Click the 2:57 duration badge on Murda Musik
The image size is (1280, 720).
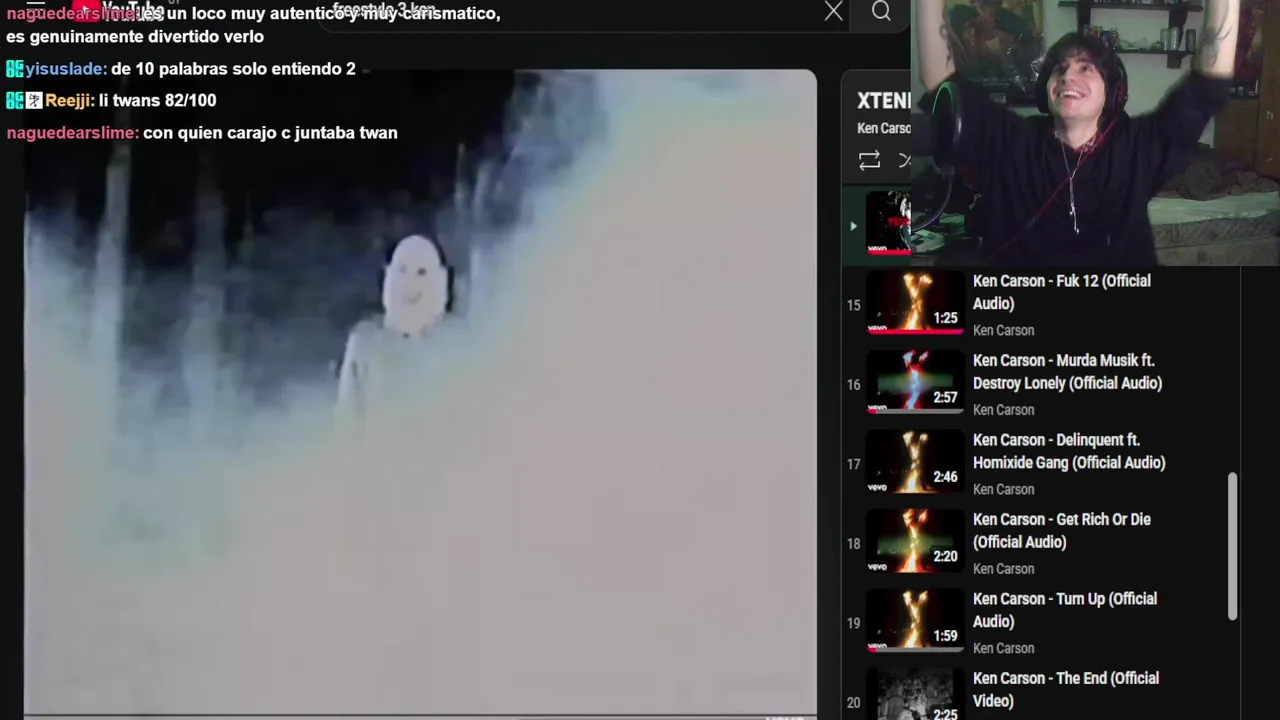(x=945, y=397)
